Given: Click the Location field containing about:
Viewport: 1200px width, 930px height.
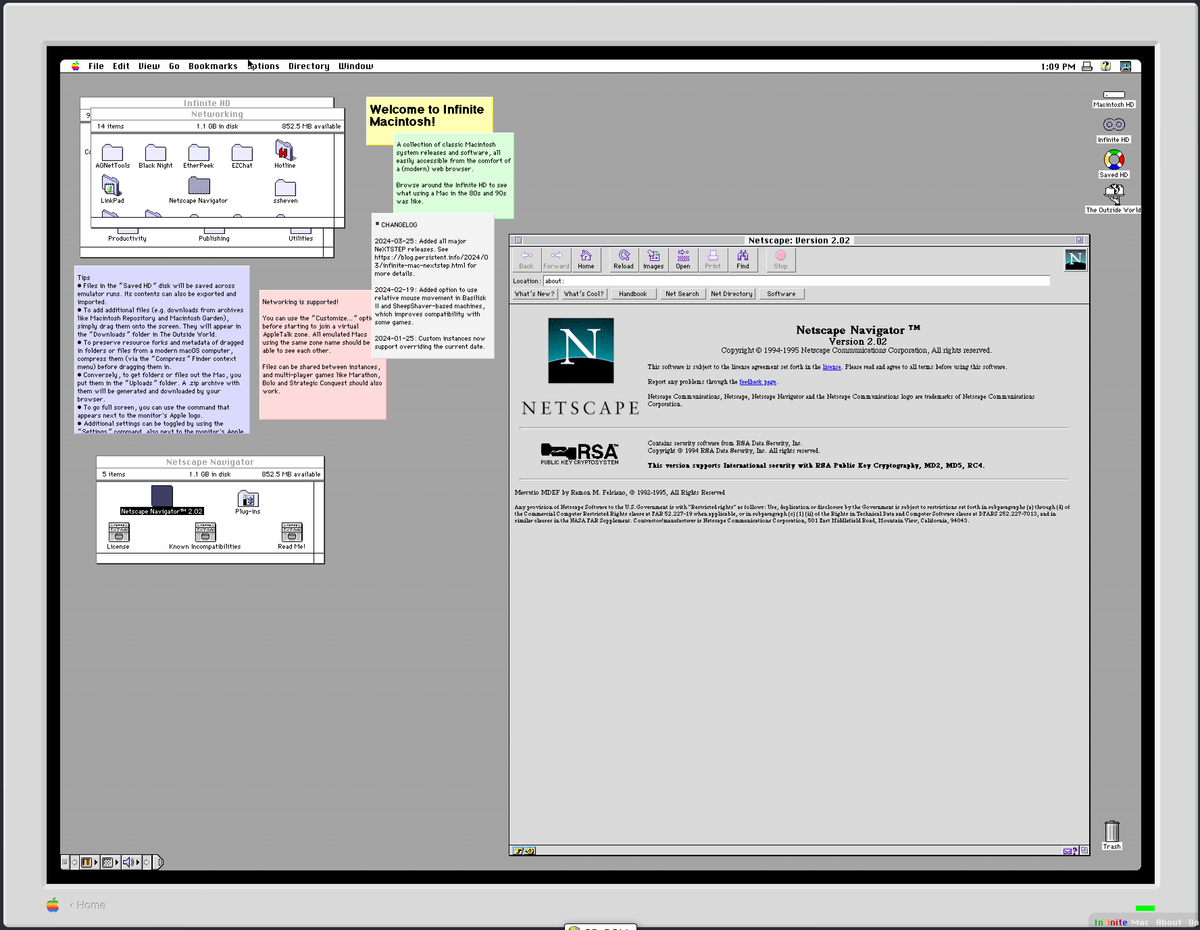Looking at the screenshot, I should pos(795,281).
